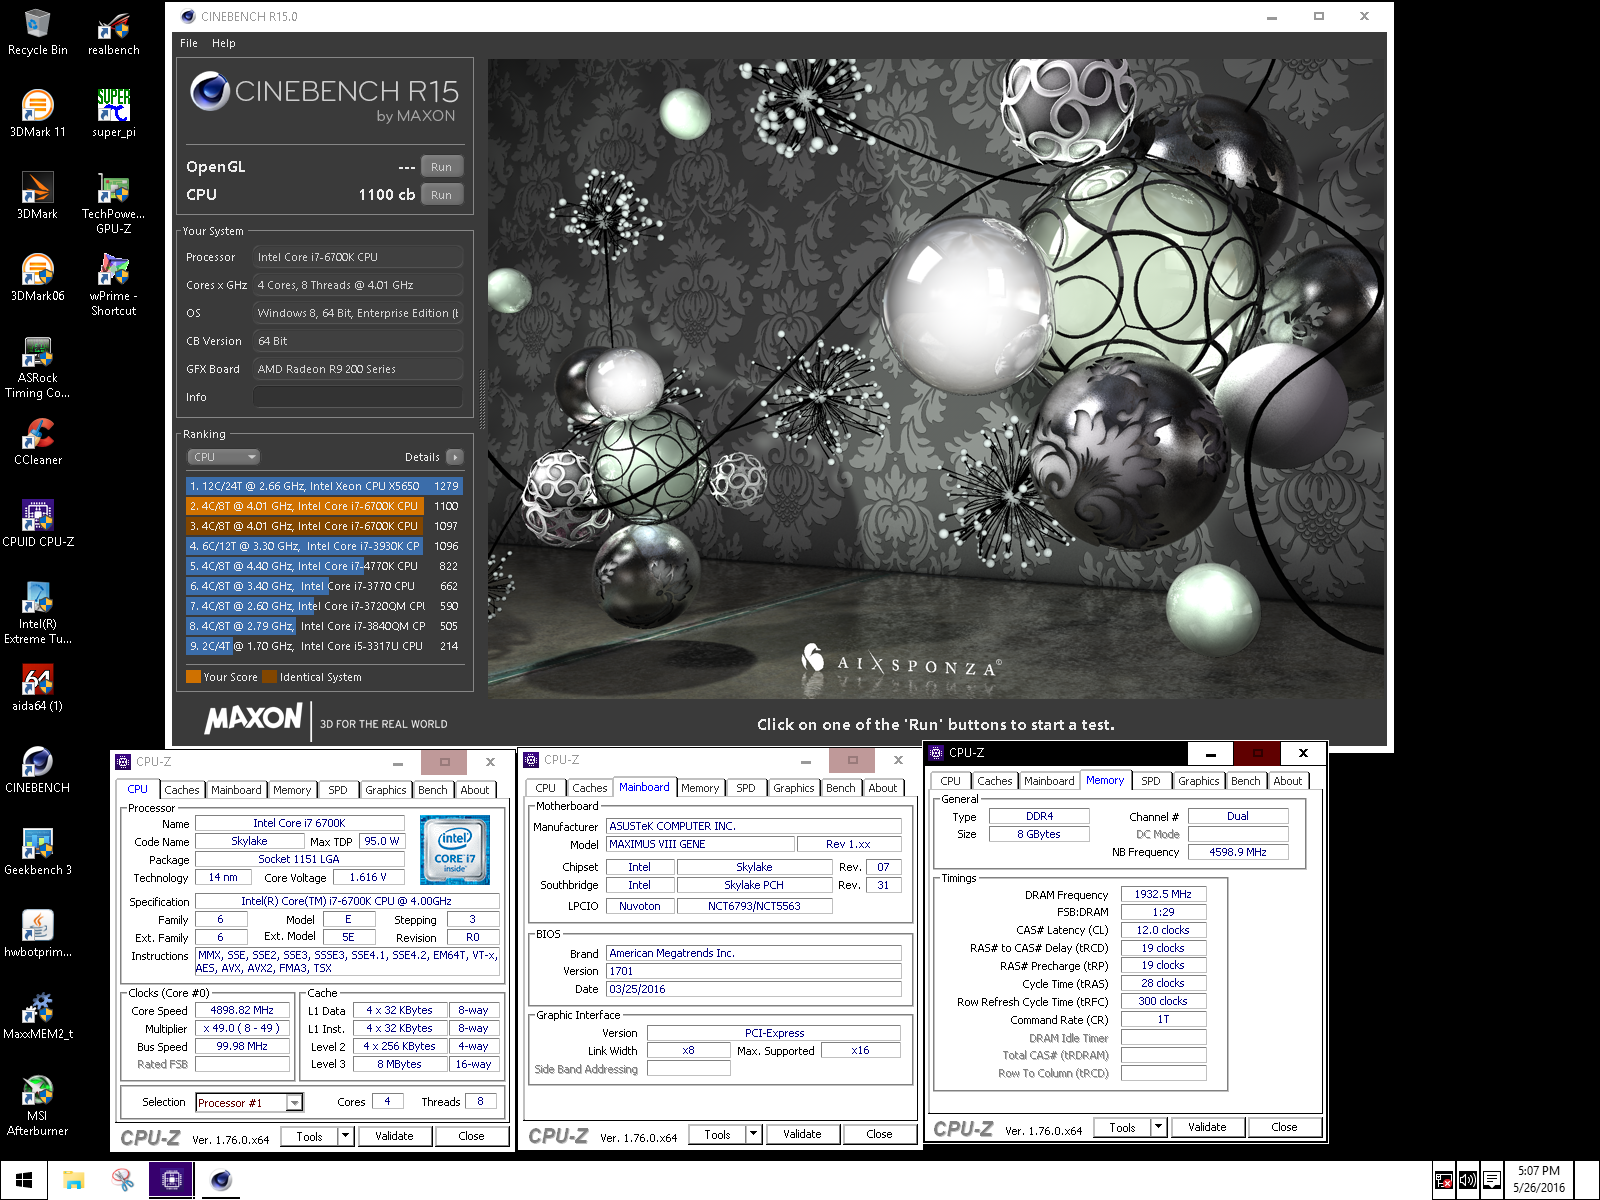Open the MaxxMEM2 desktop icon
Image resolution: width=1600 pixels, height=1200 pixels.
pos(38,1016)
